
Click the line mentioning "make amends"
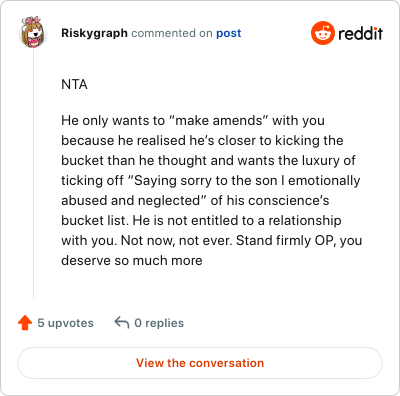(x=193, y=120)
